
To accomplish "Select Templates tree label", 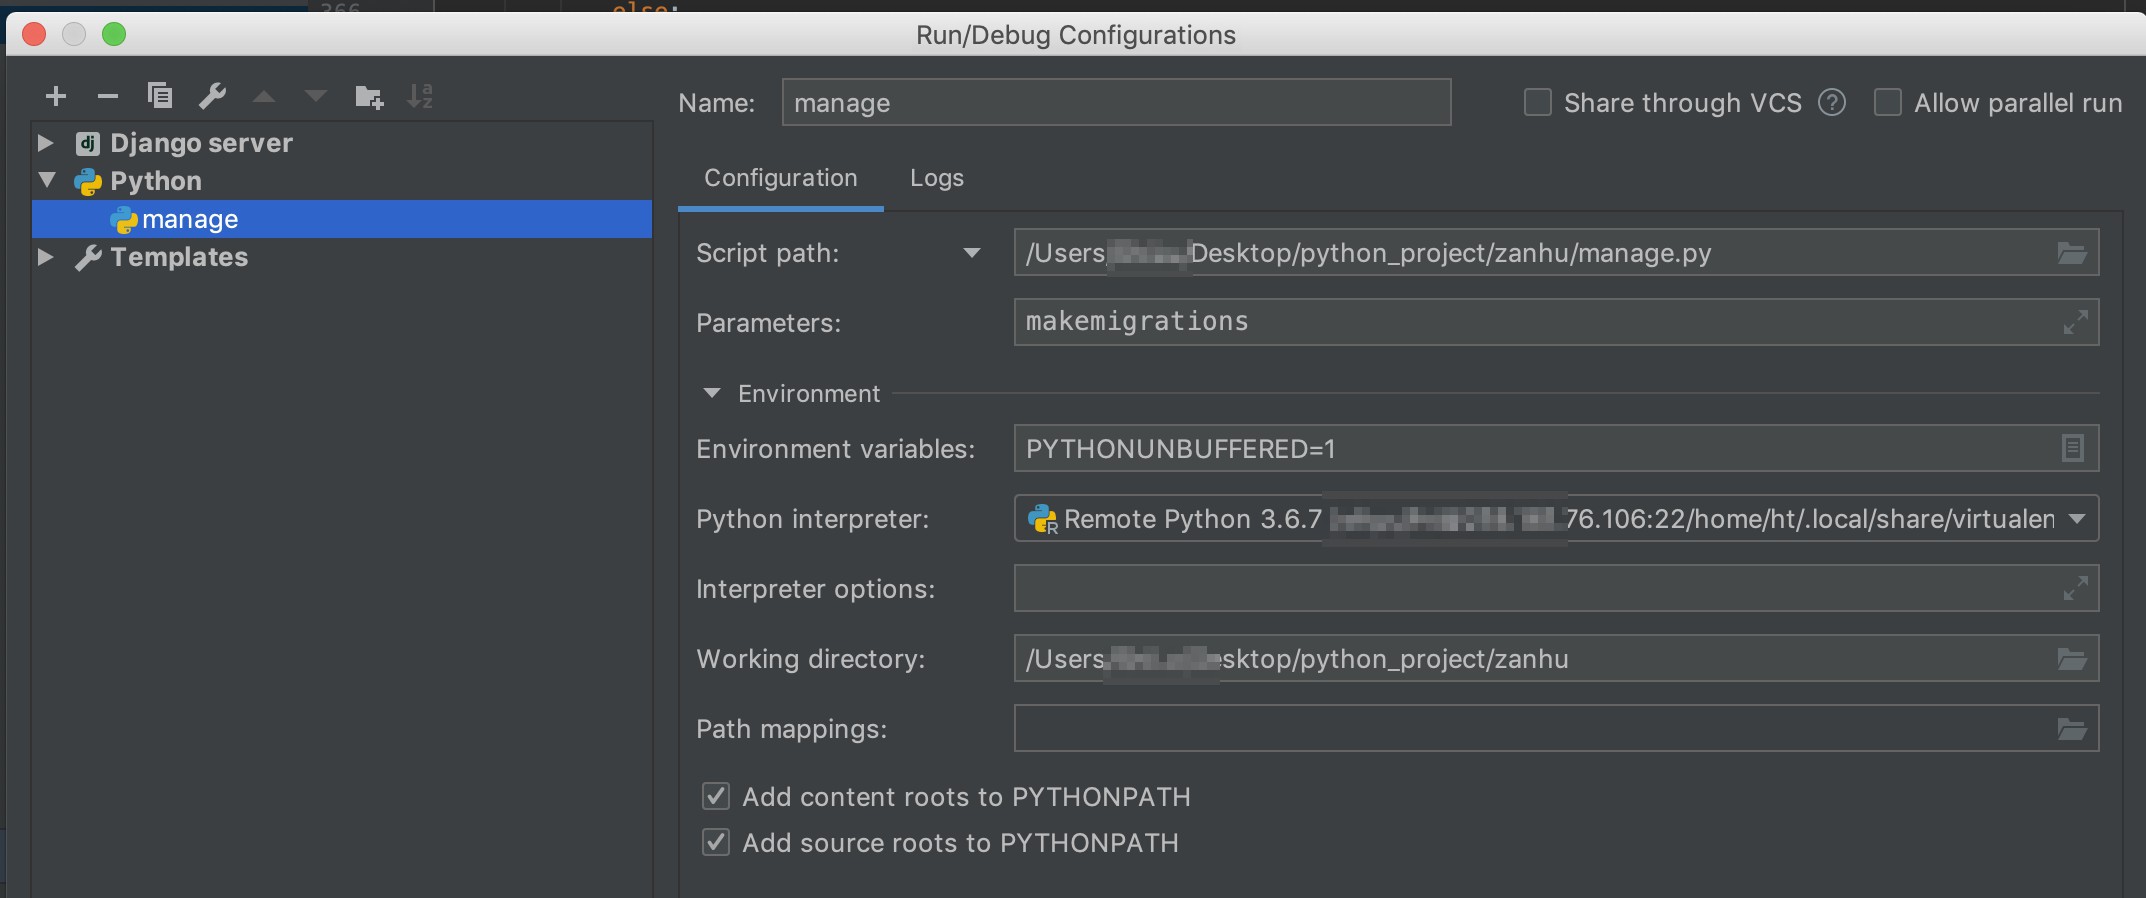I will 179,257.
